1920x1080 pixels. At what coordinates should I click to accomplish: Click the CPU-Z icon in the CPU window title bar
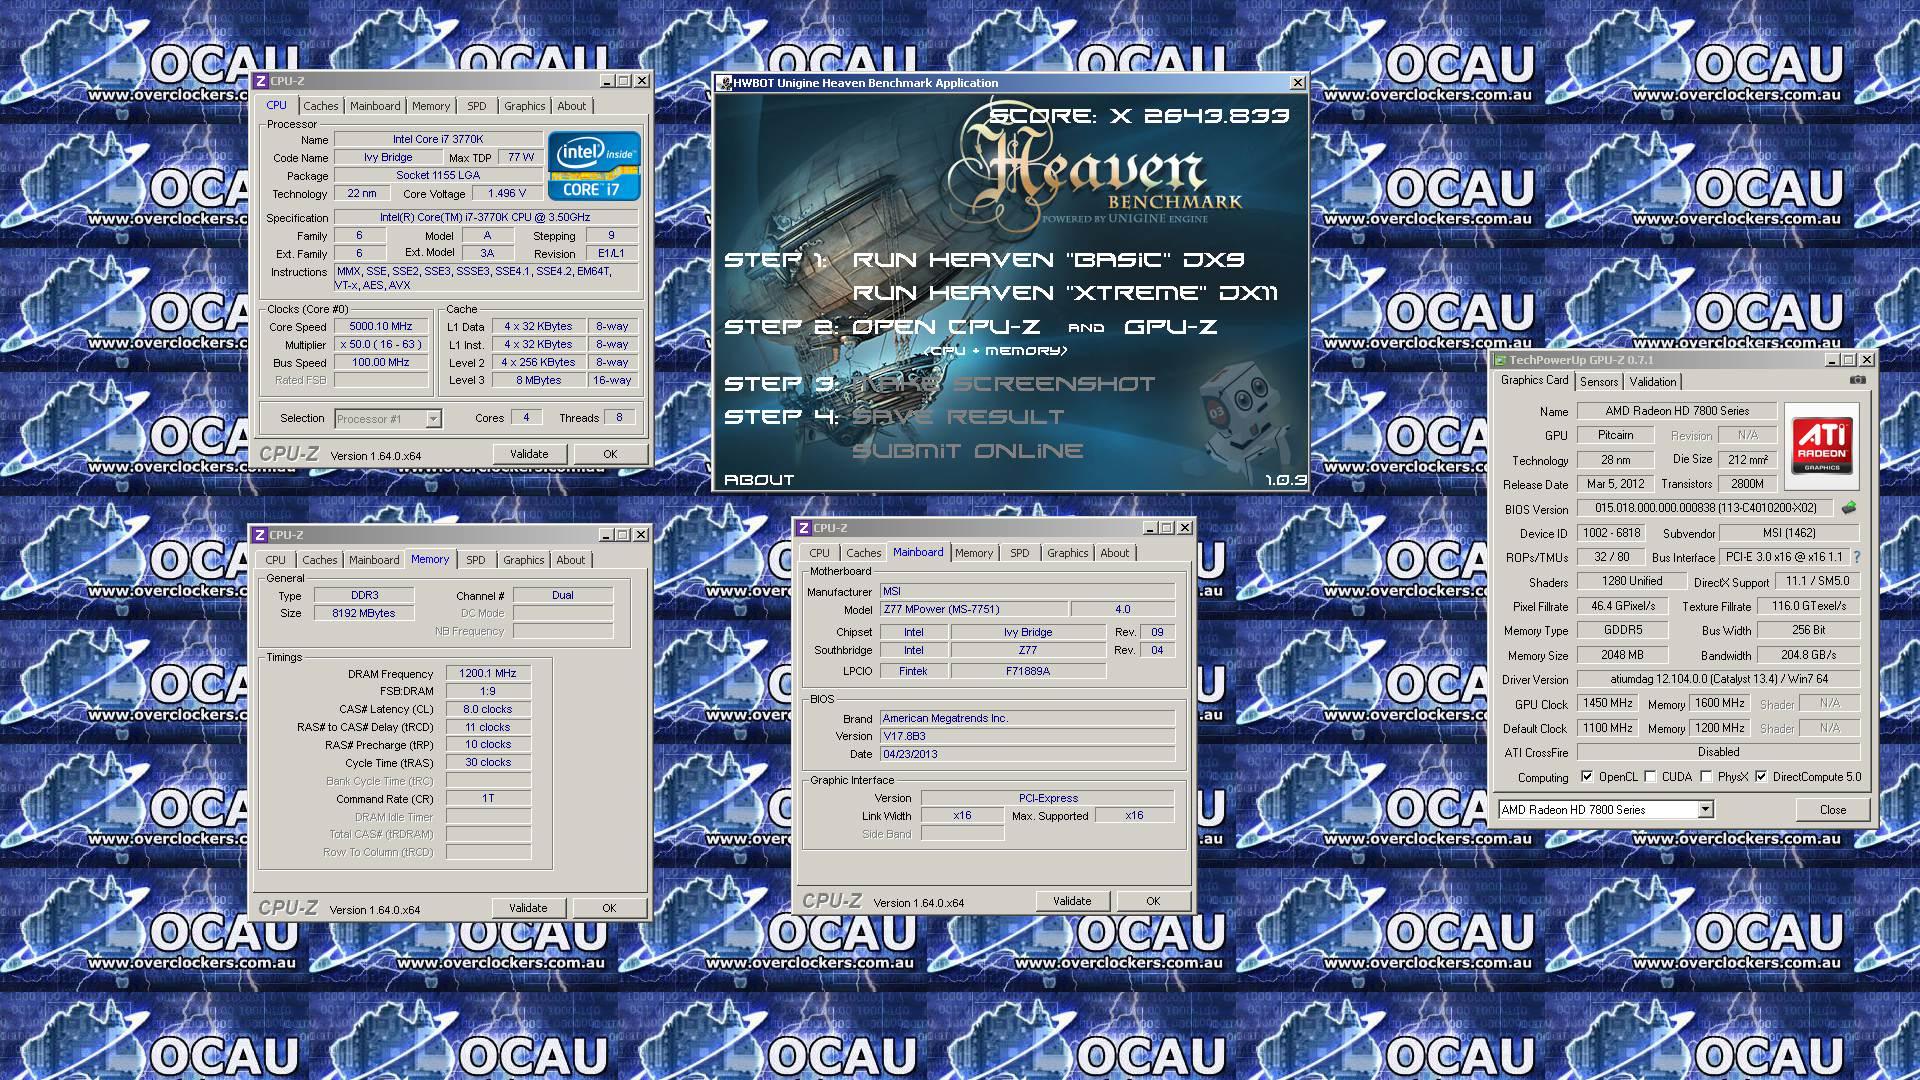[261, 81]
